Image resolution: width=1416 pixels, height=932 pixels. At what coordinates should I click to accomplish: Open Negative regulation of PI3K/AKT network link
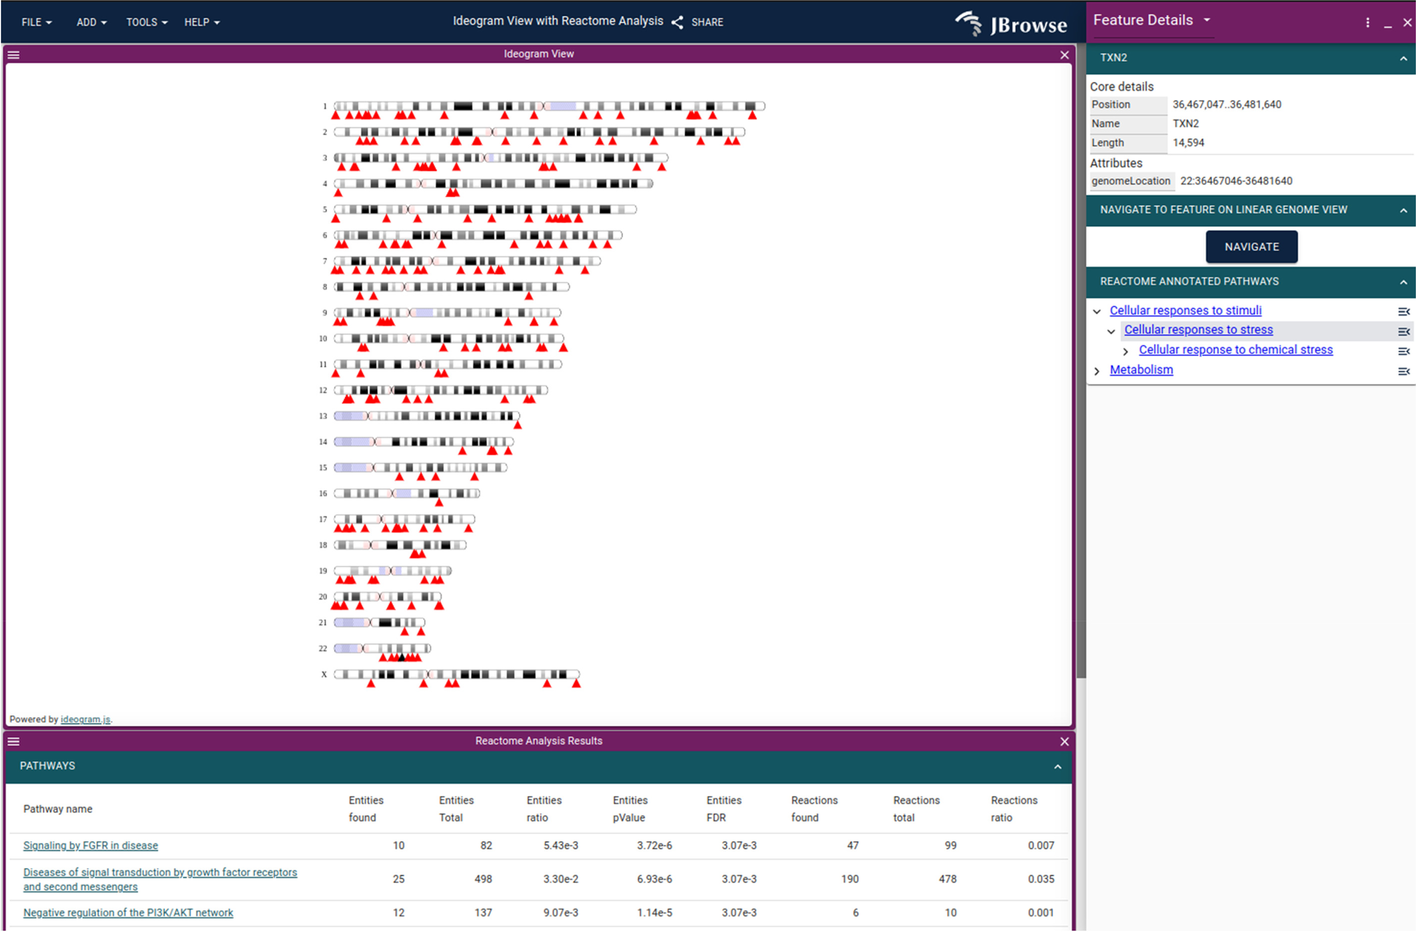(x=128, y=913)
